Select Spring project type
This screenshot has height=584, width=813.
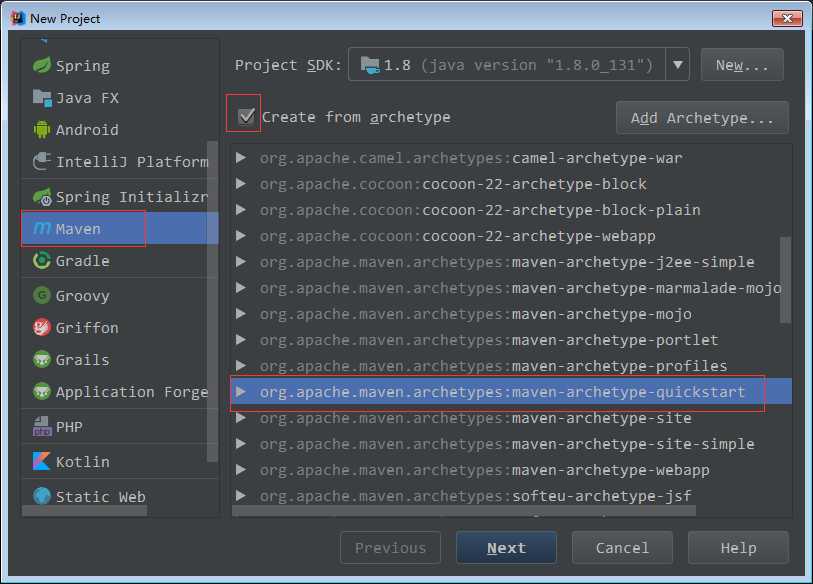click(x=114, y=66)
